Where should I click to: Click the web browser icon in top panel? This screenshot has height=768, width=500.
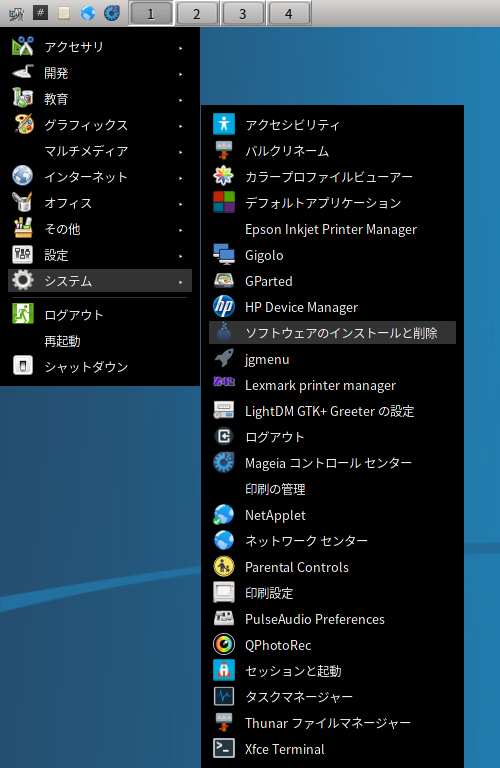tap(88, 13)
